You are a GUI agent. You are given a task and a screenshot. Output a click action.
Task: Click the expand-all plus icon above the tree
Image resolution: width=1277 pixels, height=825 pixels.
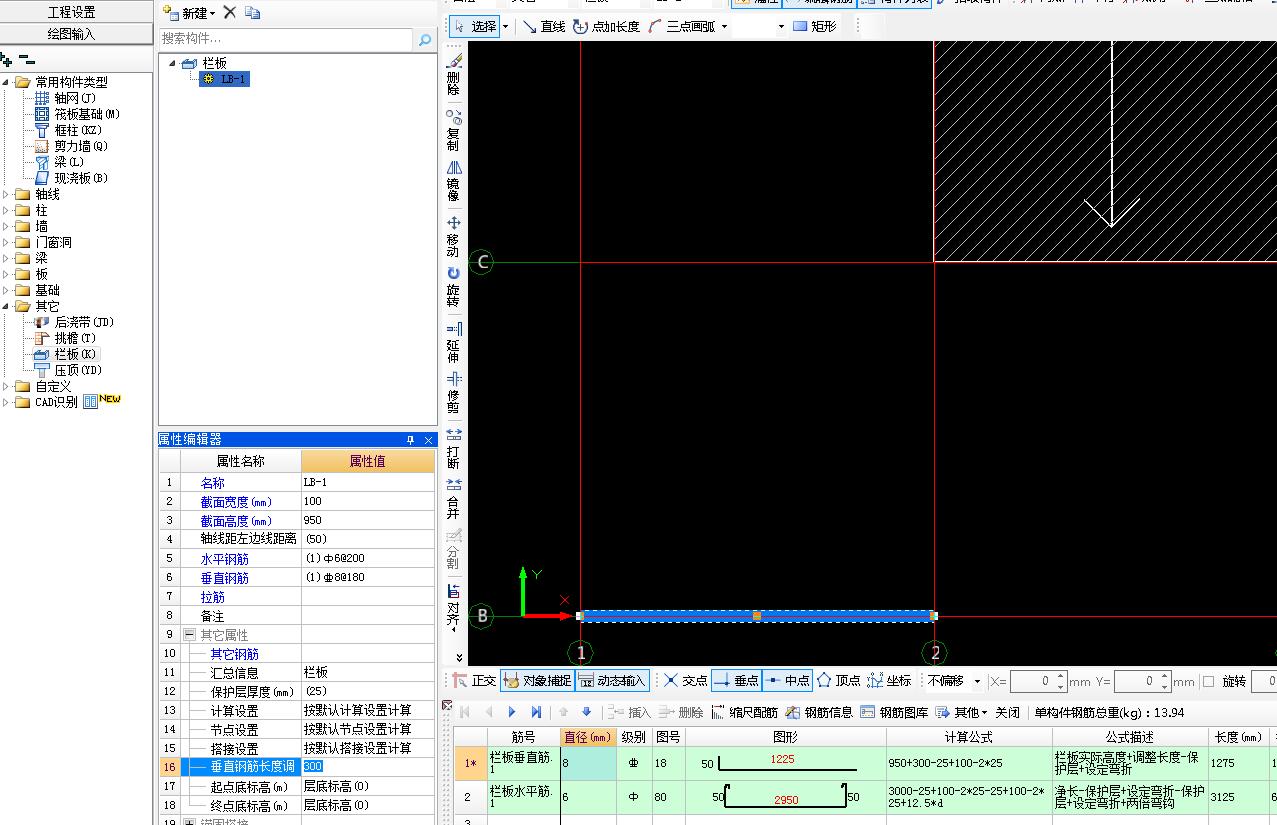7,60
